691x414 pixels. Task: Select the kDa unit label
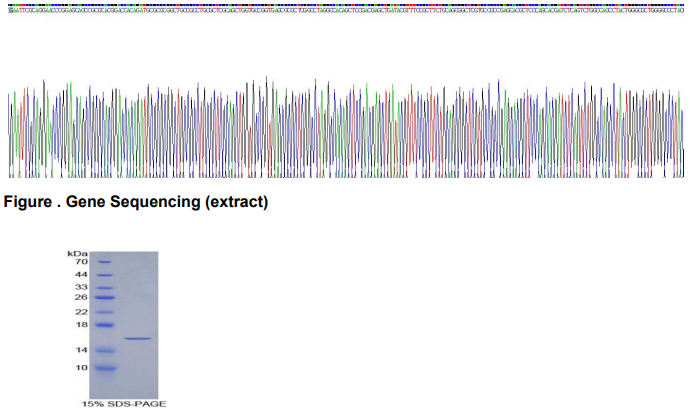(78, 254)
